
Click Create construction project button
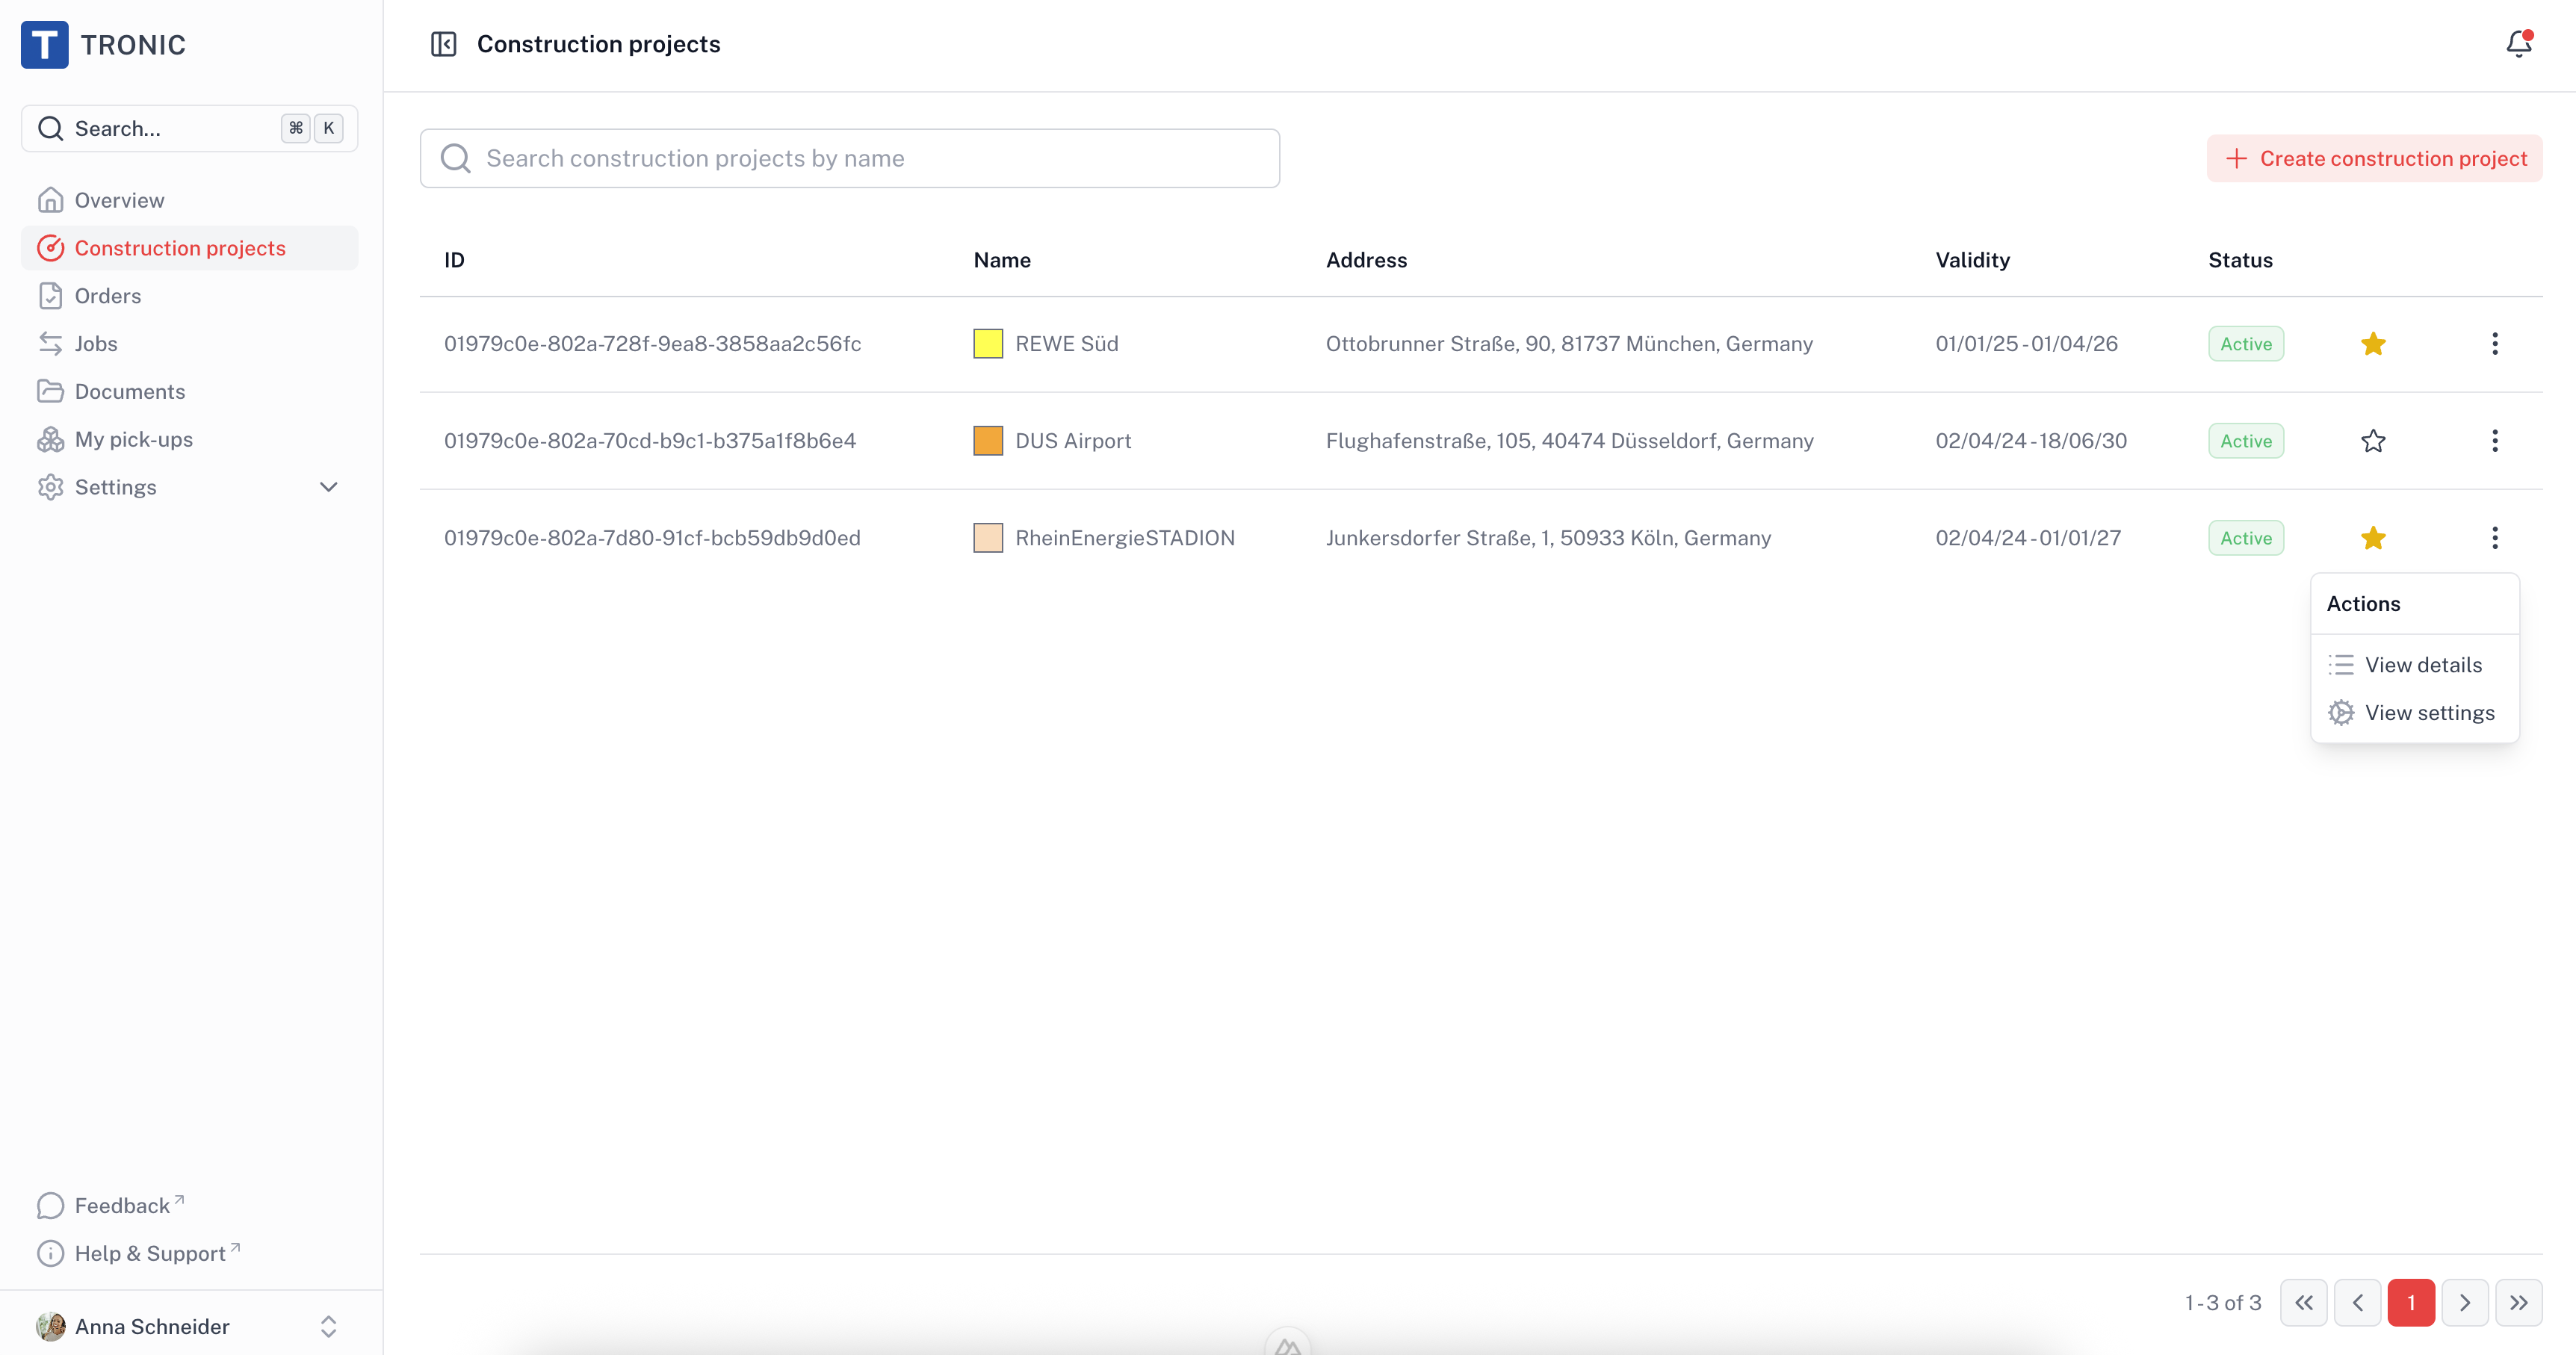(2374, 158)
